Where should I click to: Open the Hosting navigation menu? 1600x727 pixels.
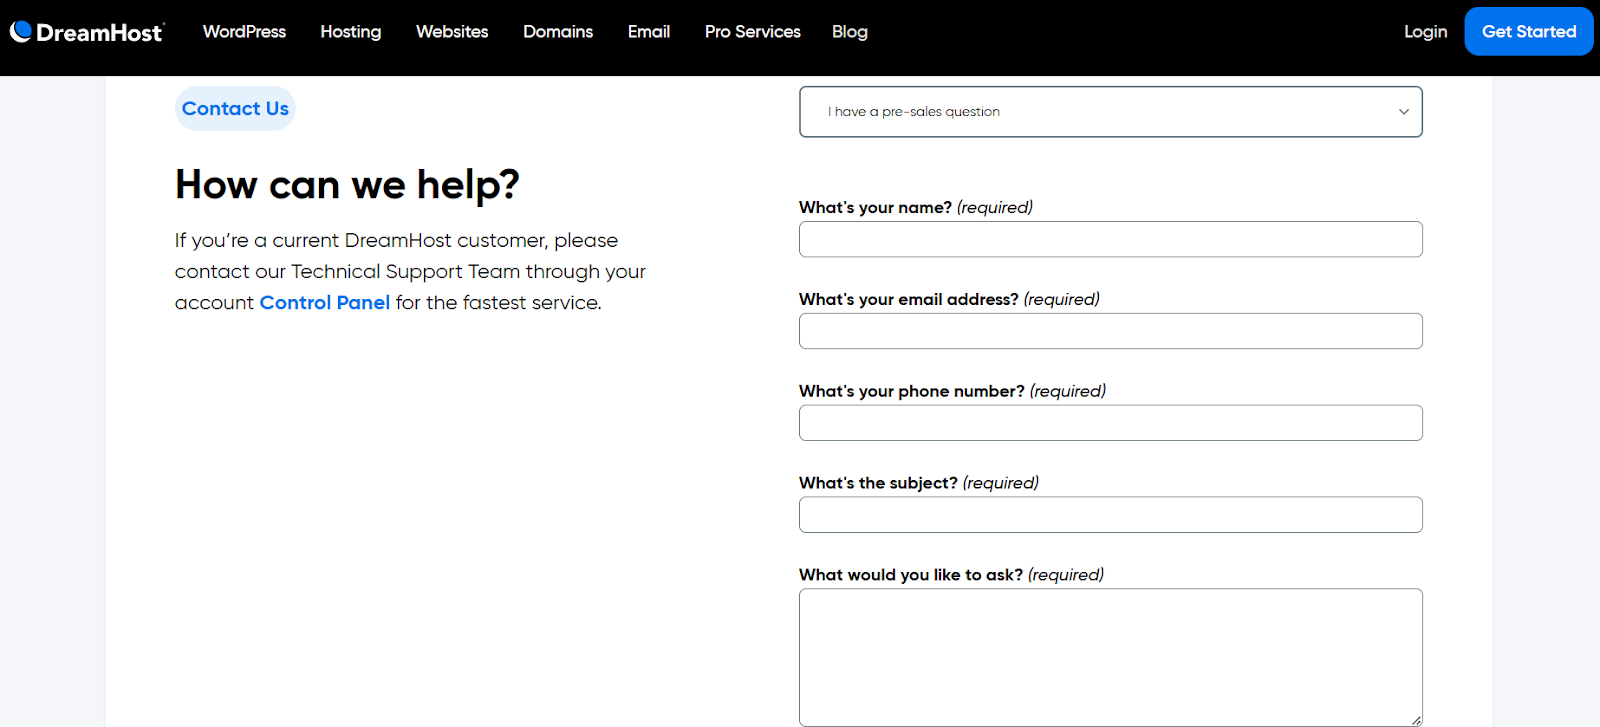pyautogui.click(x=350, y=31)
